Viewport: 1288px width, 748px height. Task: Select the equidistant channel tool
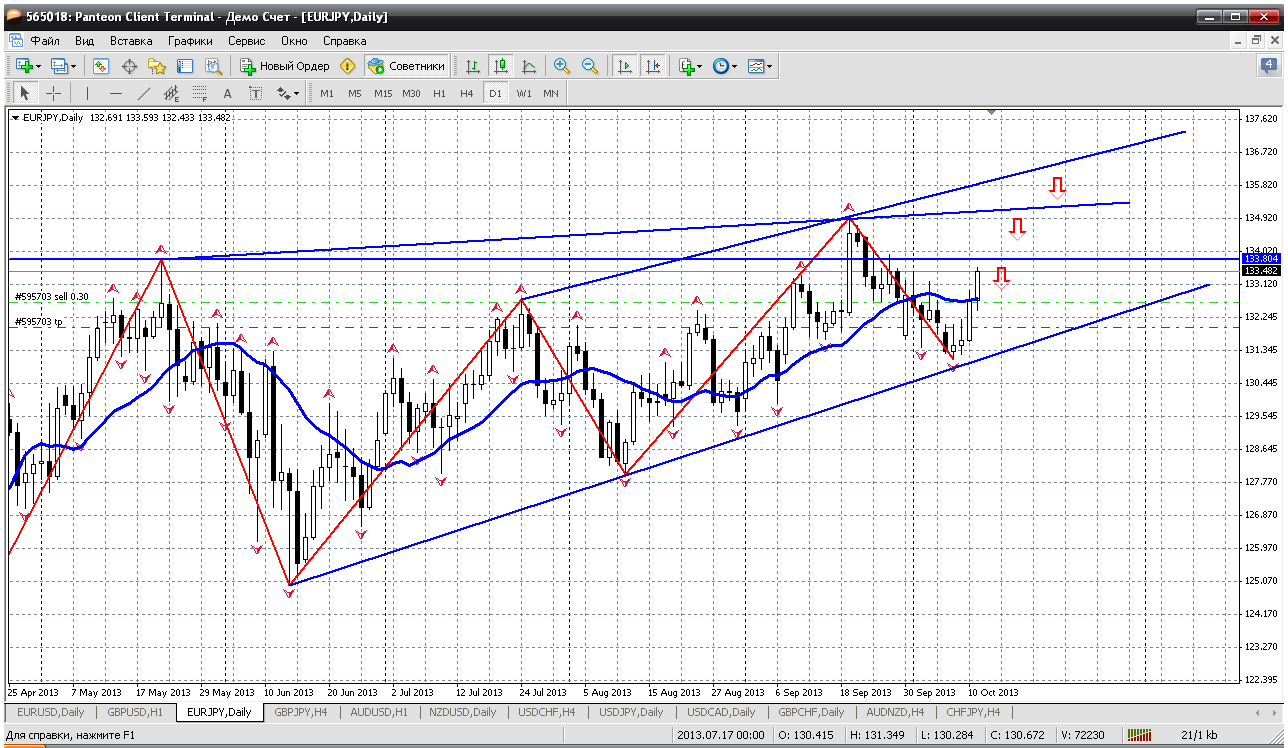click(172, 93)
